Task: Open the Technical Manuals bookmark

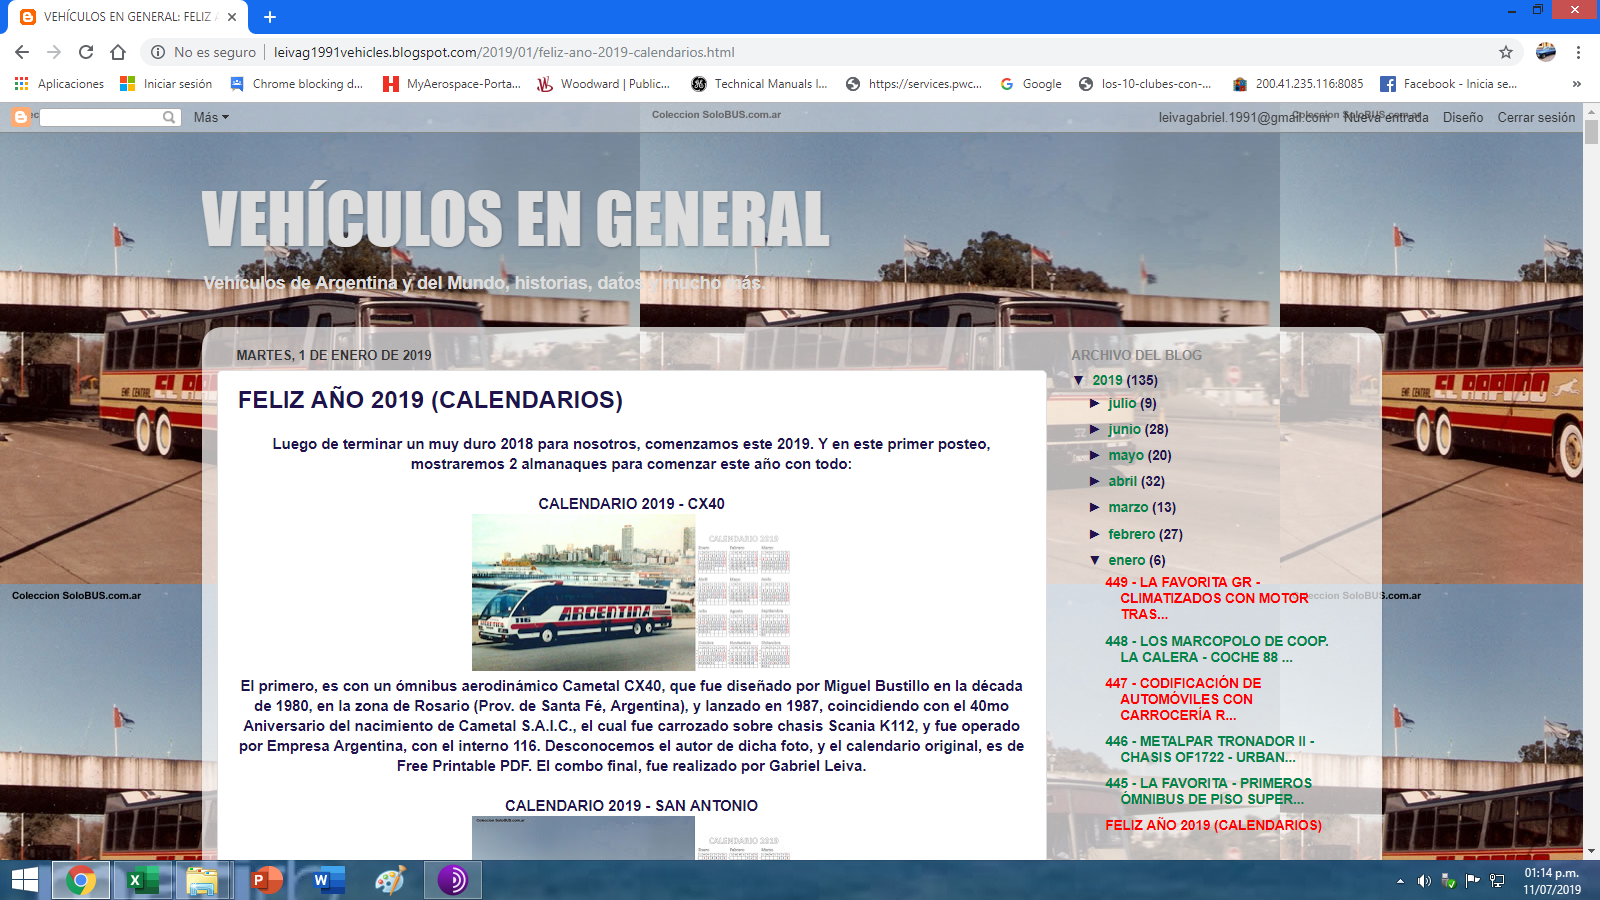Action: click(x=759, y=84)
